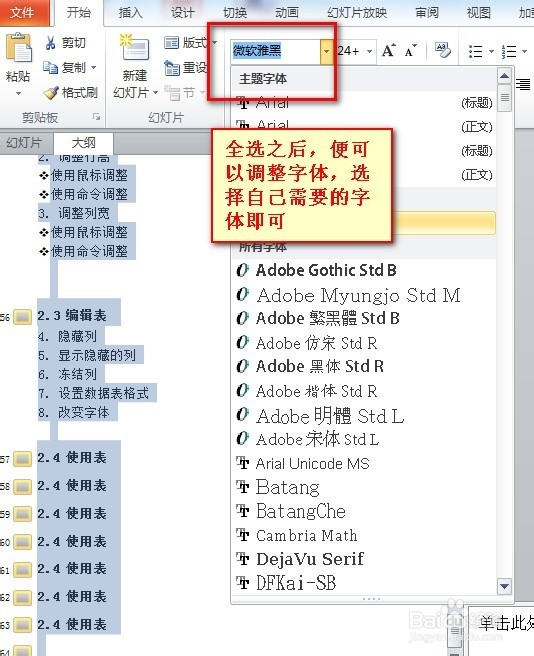Expand the New Slide dropdown arrow
The height and width of the screenshot is (656, 534).
click(x=155, y=92)
